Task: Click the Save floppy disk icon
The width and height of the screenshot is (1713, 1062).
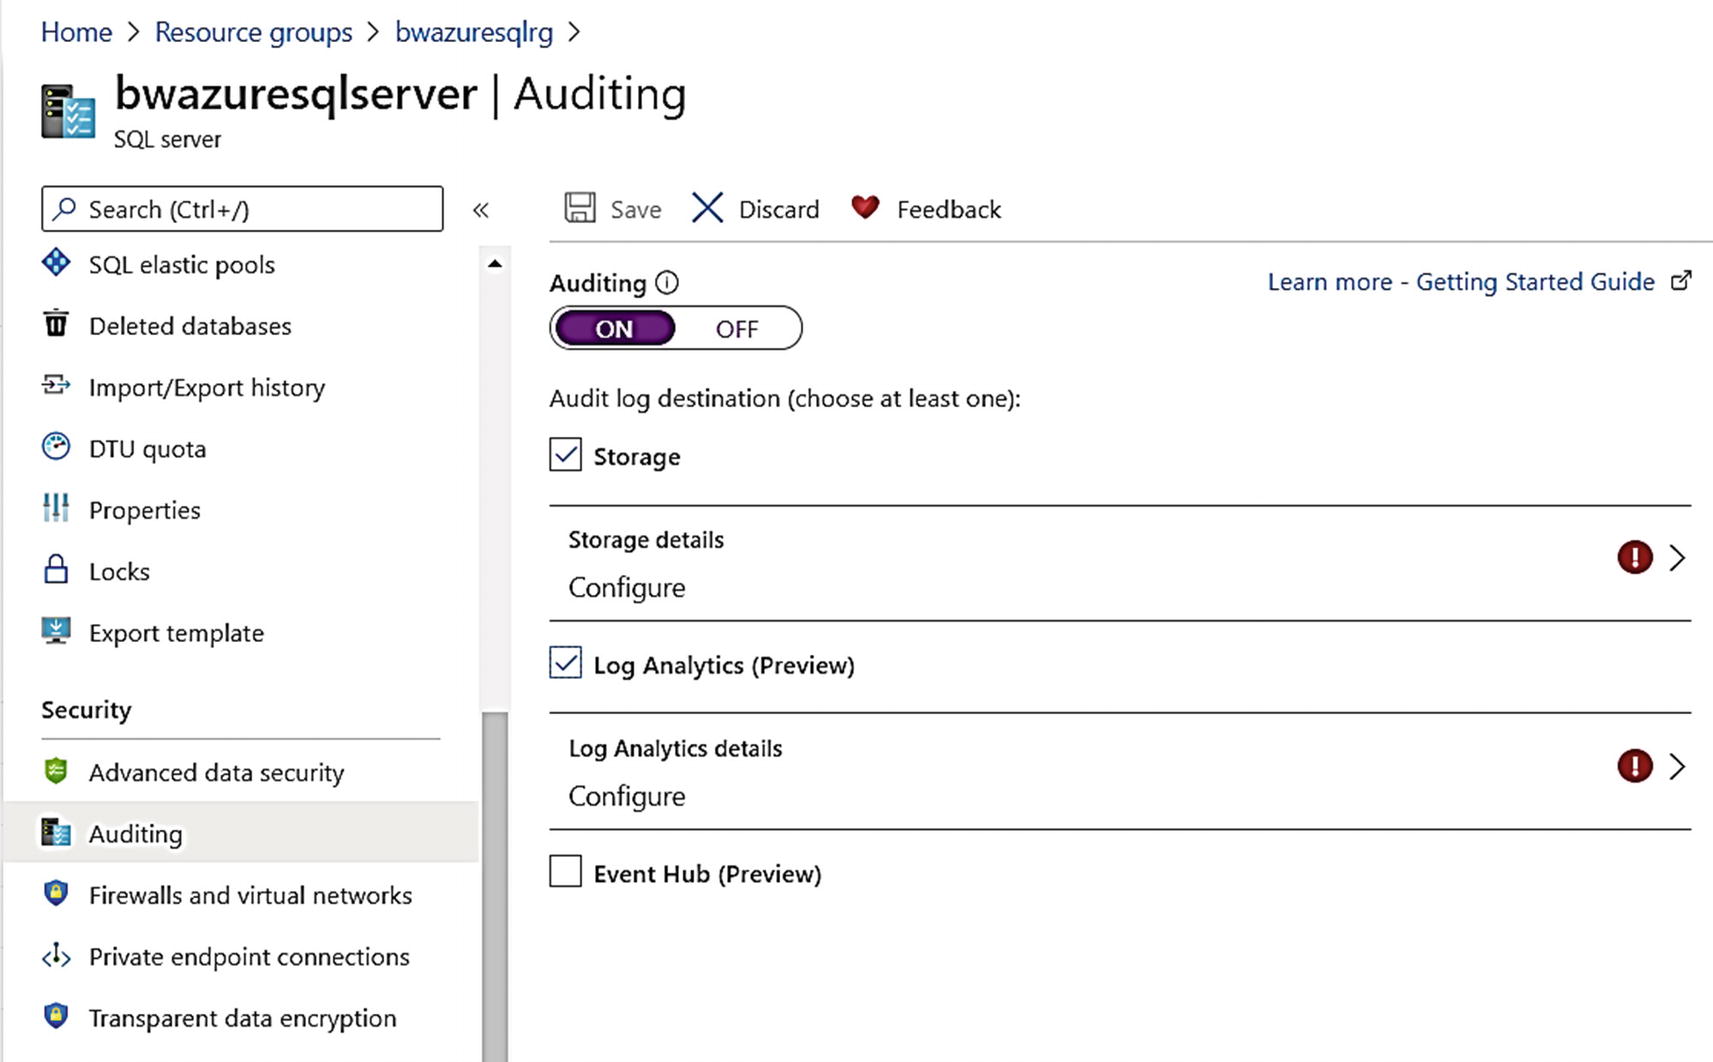Action: point(580,208)
